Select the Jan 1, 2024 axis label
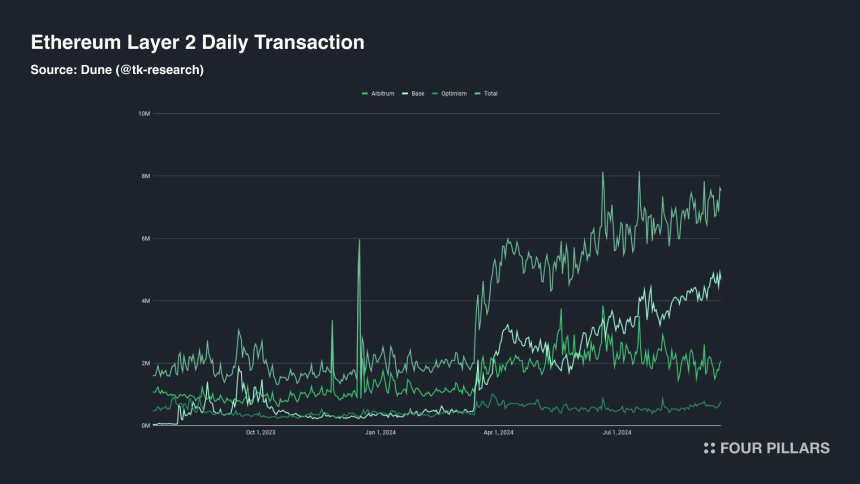 coord(380,432)
